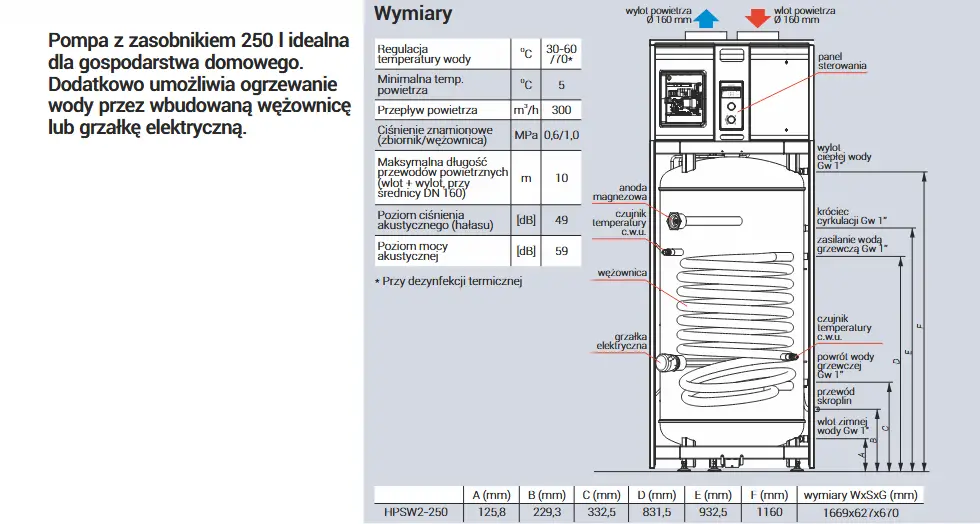Click the "anoda magnezowa" callout label
This screenshot has height=524, width=980.
tap(620, 192)
